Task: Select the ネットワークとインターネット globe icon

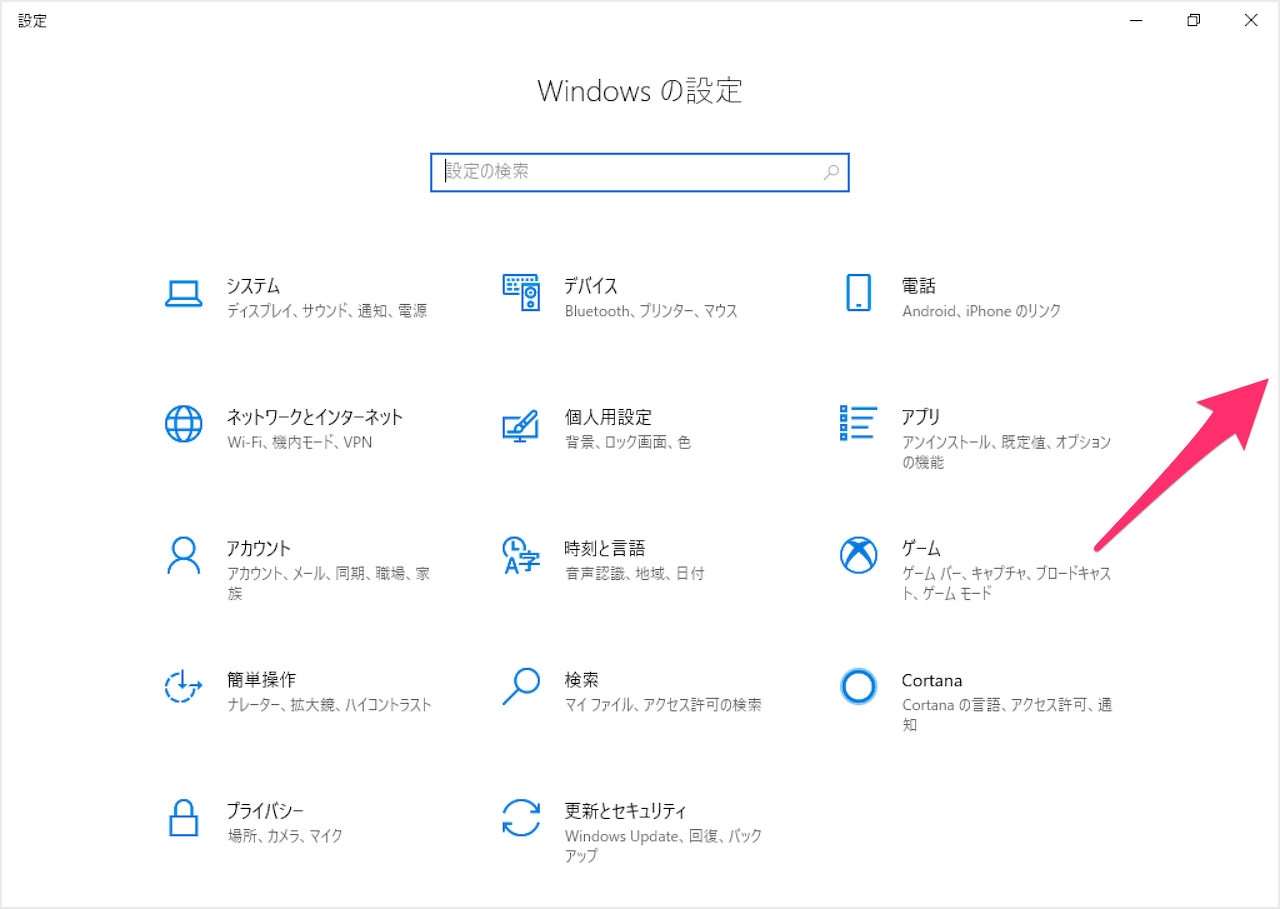Action: tap(184, 424)
